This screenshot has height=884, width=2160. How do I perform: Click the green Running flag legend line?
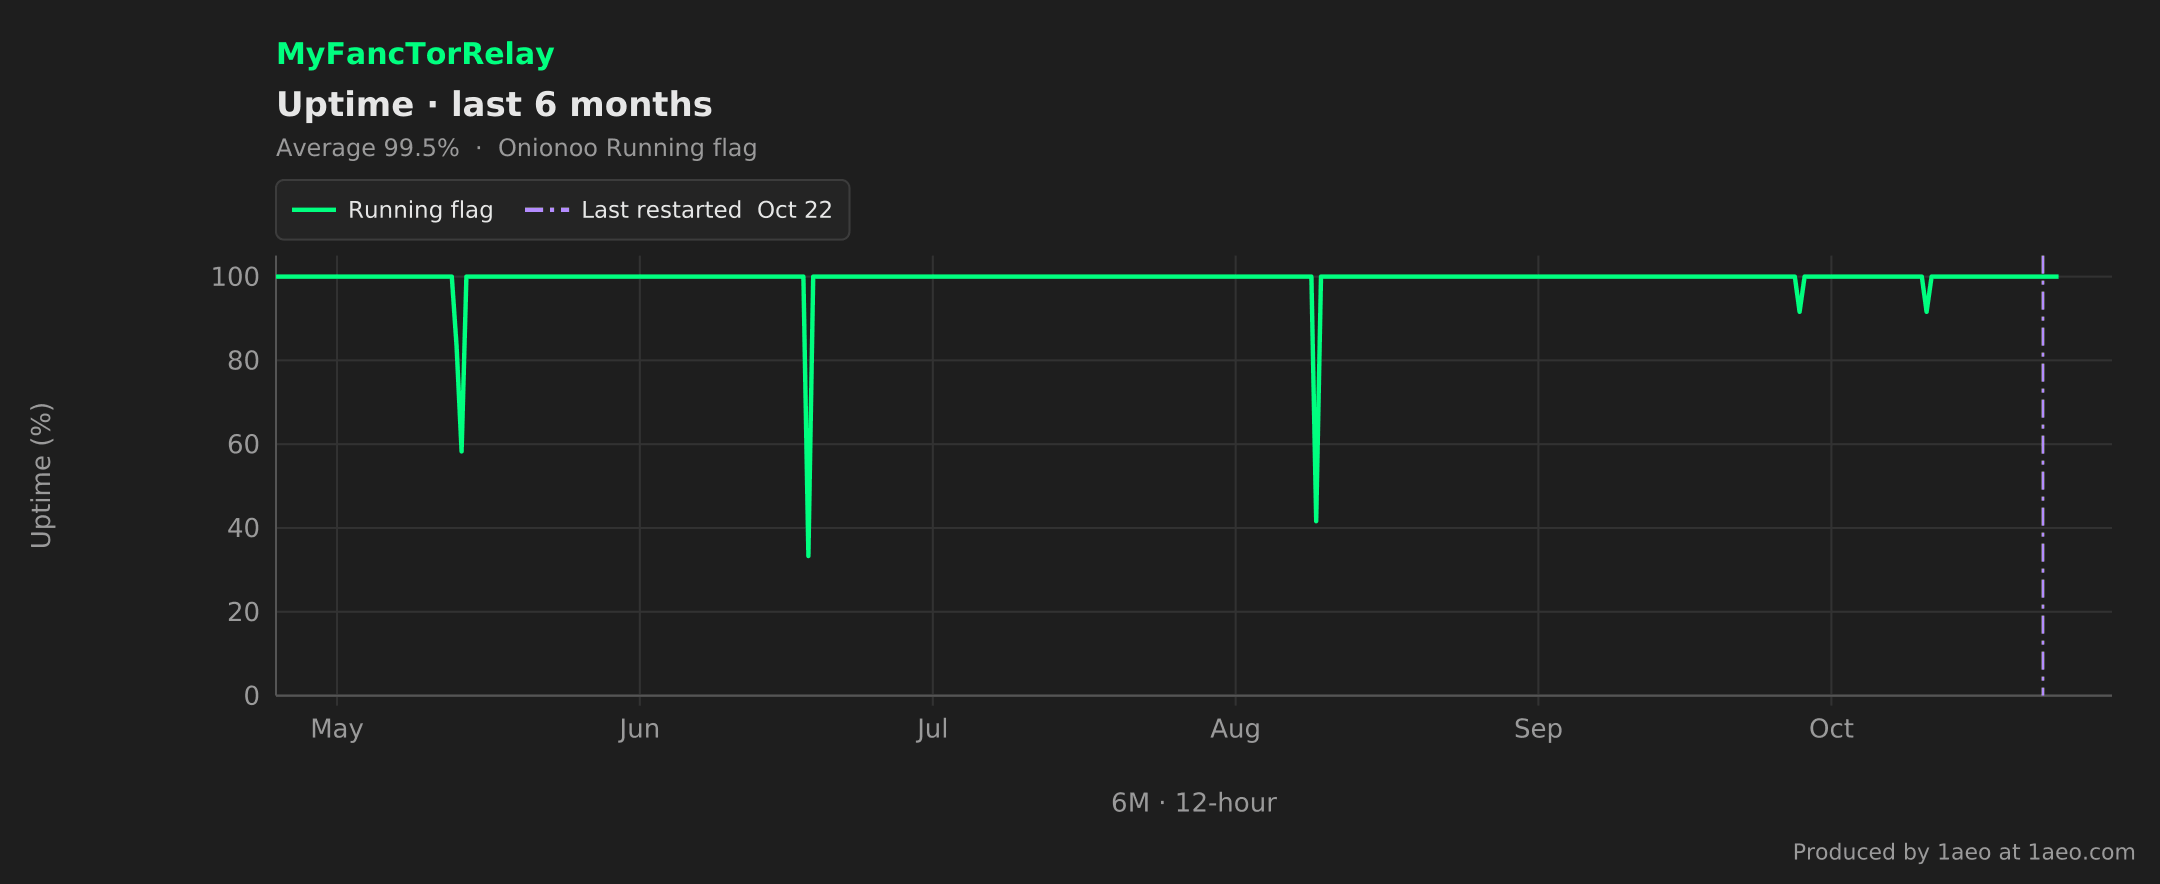pos(313,210)
